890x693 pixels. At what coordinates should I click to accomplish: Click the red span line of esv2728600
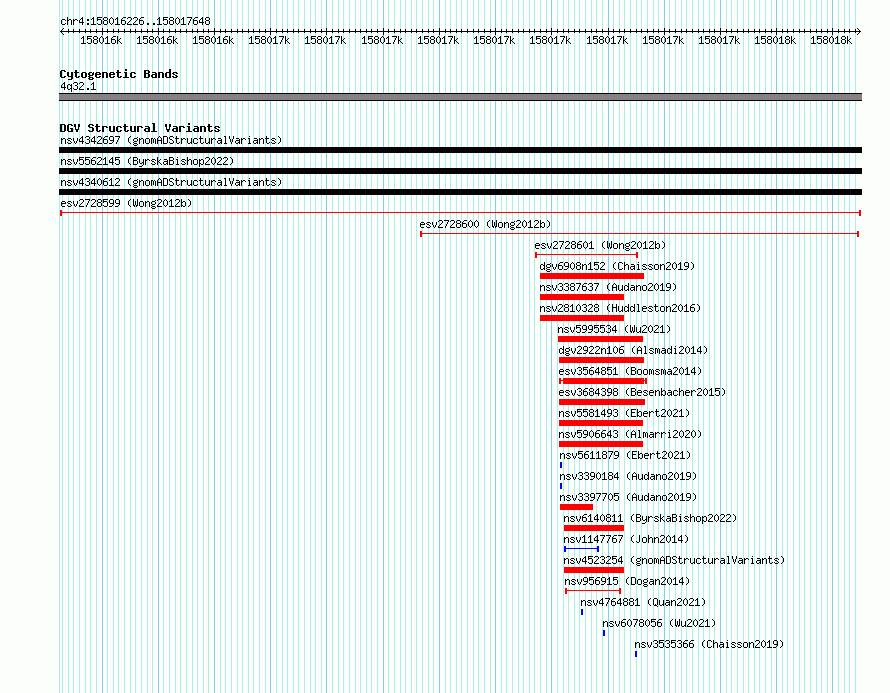(639, 234)
